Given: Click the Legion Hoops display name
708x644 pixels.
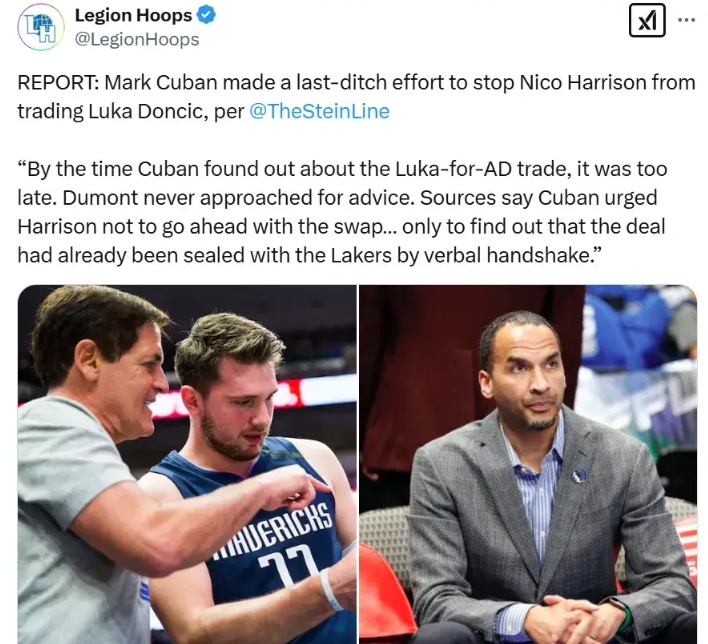Looking at the screenshot, I should pyautogui.click(x=133, y=15).
